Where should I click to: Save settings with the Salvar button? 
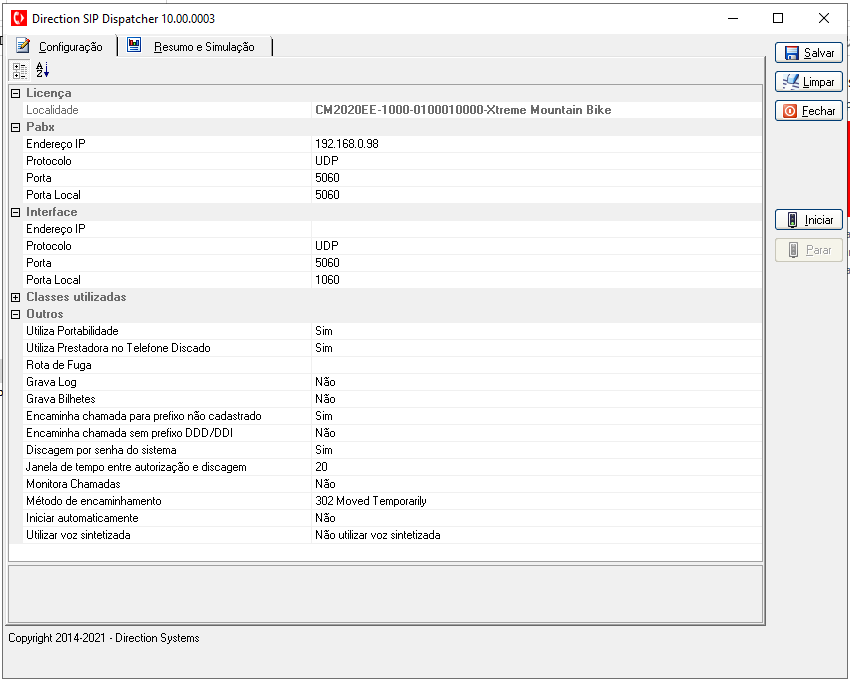click(x=808, y=53)
